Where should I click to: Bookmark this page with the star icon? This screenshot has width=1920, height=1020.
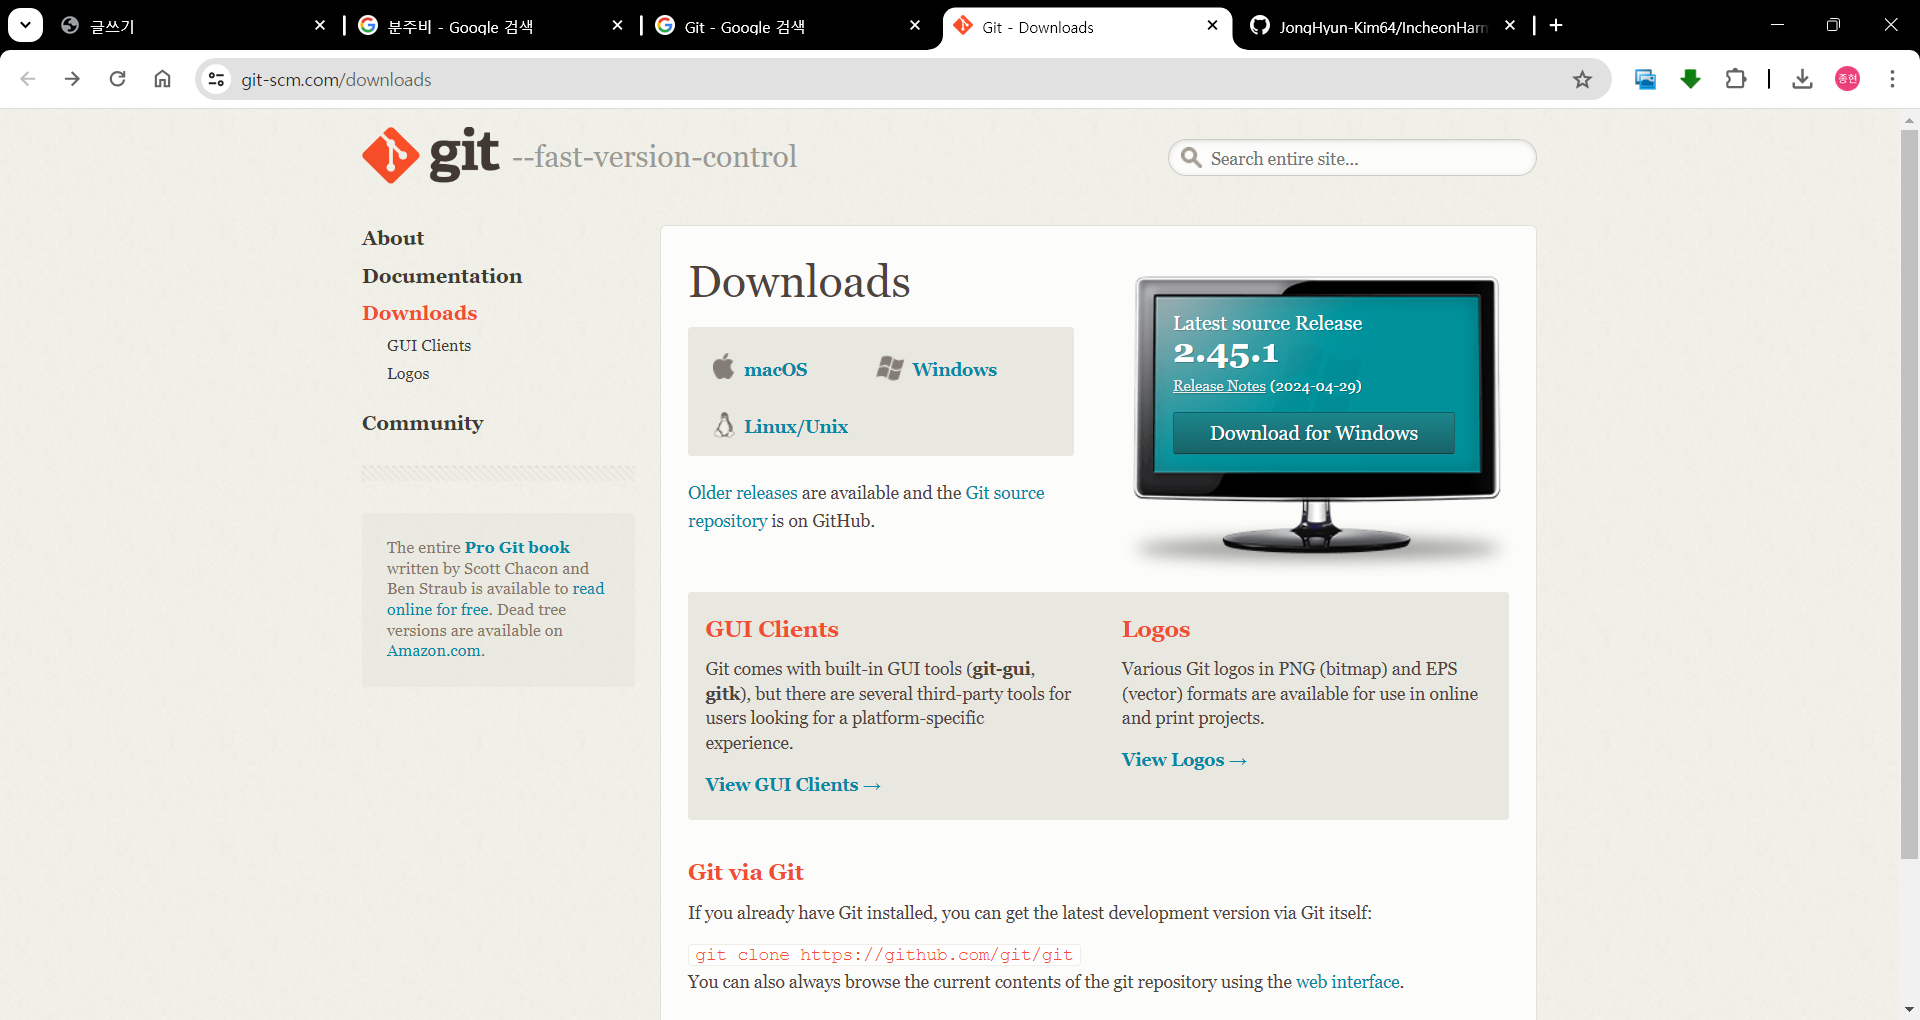tap(1582, 79)
